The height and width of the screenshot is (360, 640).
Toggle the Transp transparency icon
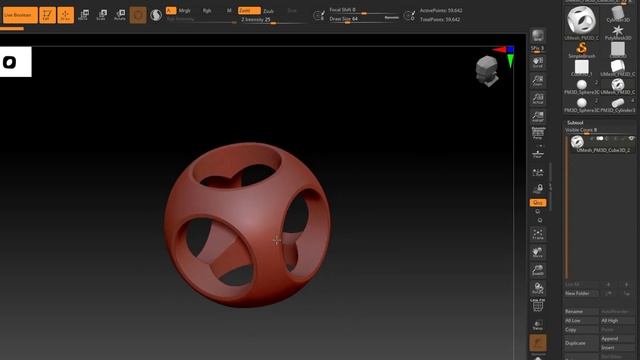[538, 325]
